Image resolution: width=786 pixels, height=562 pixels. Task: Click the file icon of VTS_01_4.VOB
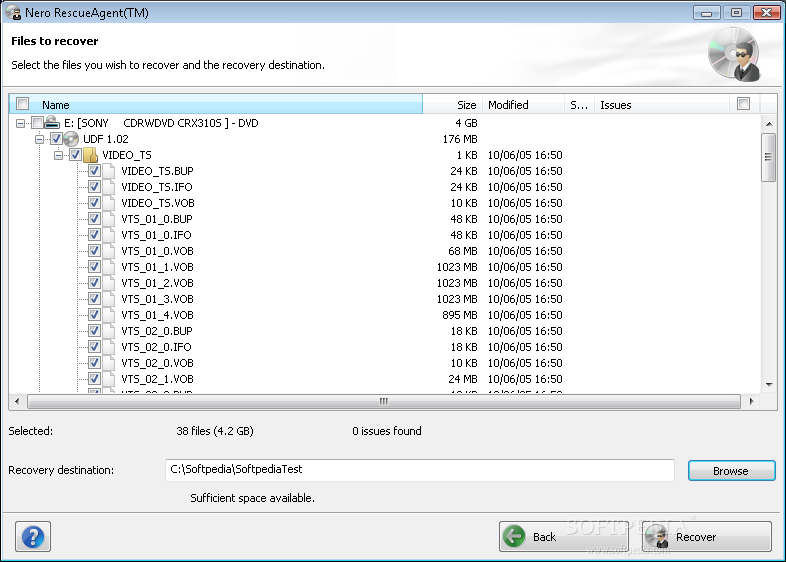click(109, 315)
